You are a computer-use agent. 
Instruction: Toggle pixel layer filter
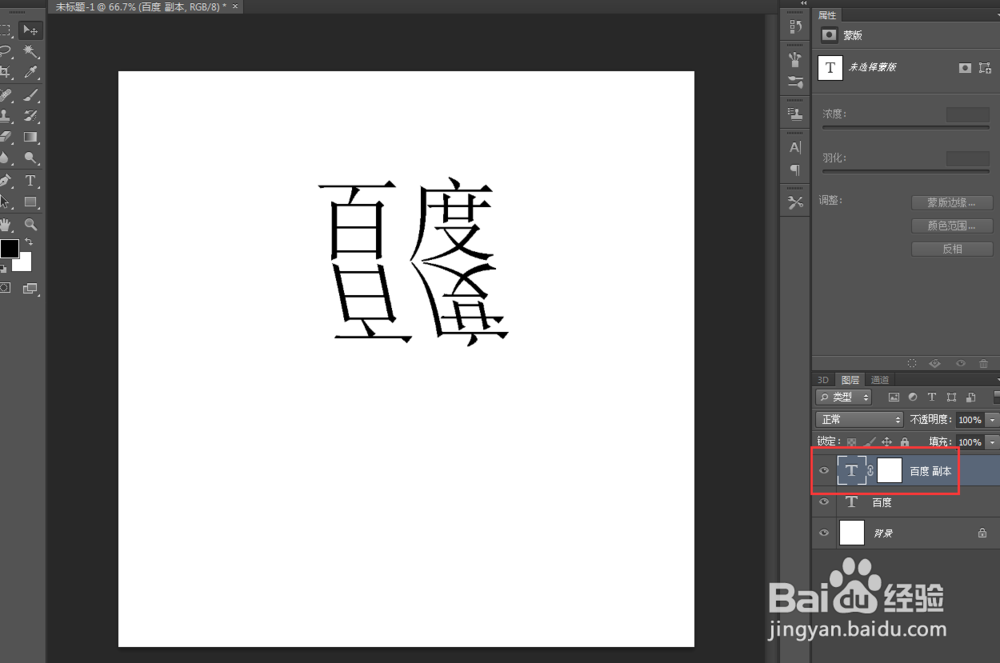pyautogui.click(x=893, y=397)
